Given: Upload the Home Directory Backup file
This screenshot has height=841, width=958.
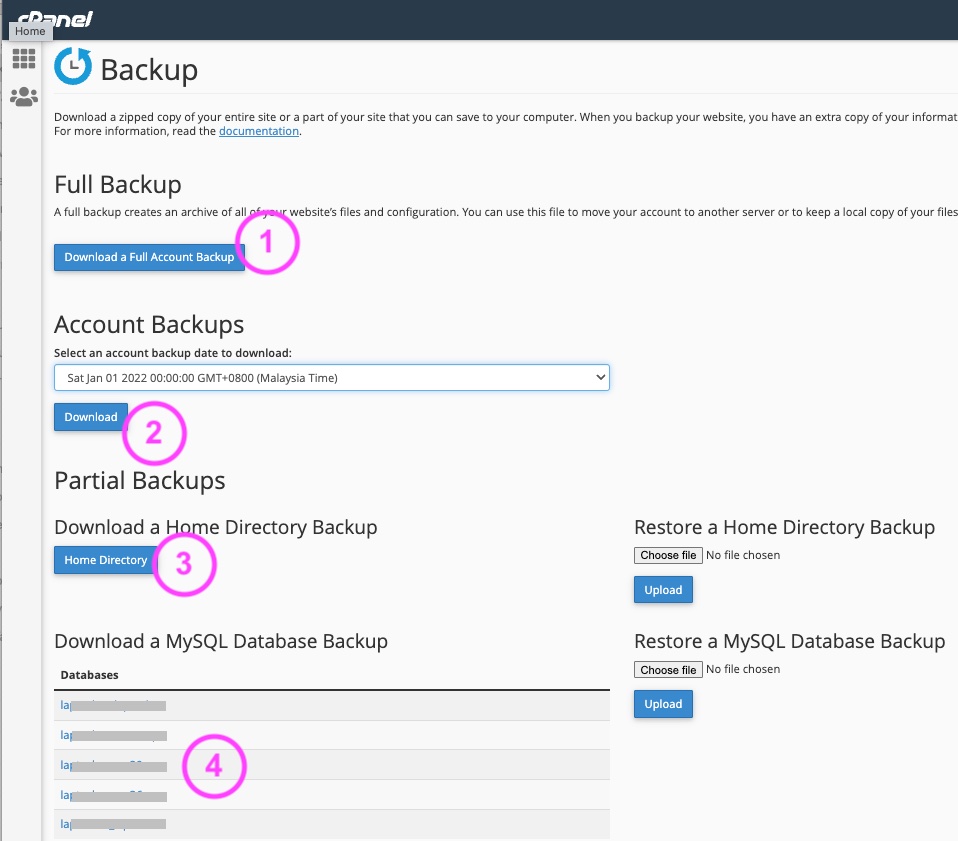Looking at the screenshot, I should [x=662, y=590].
